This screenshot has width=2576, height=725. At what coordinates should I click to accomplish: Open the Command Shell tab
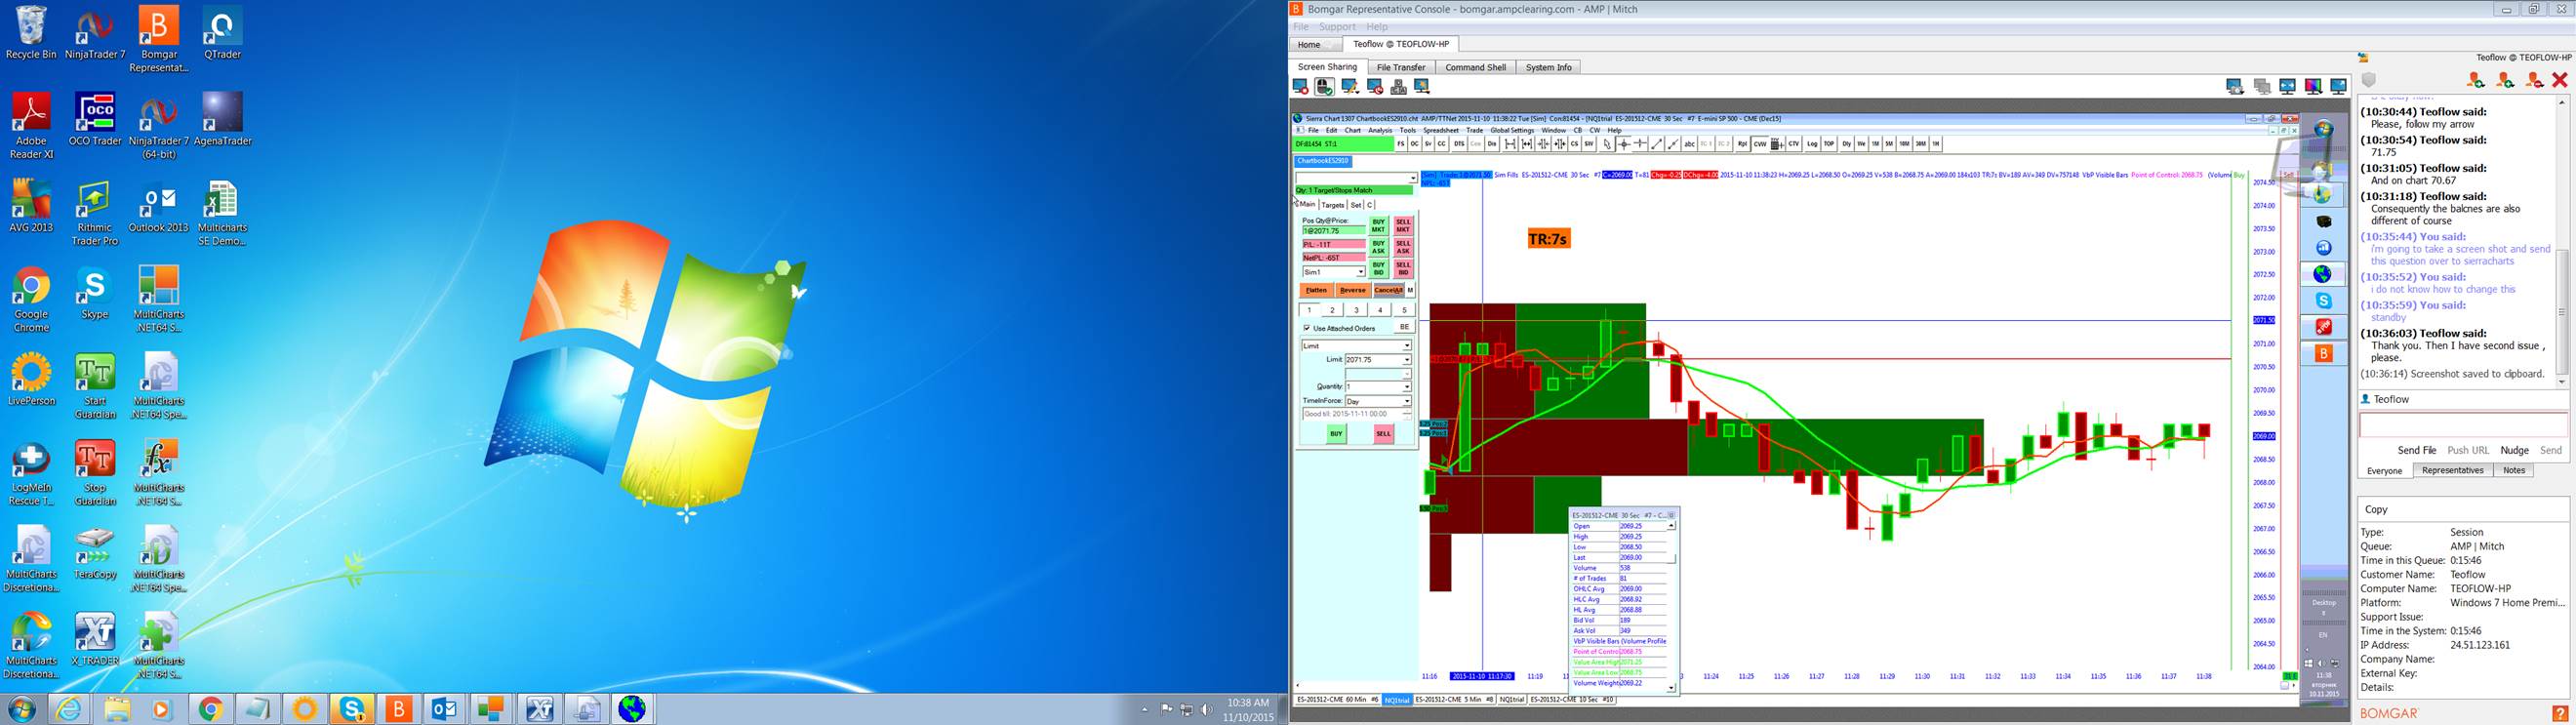pos(1475,67)
